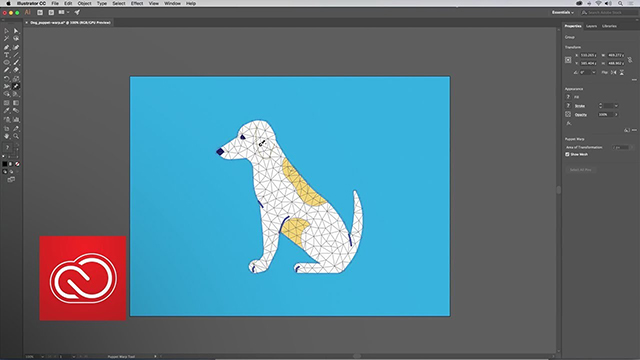Image resolution: width=640 pixels, height=360 pixels.
Task: Switch to the Layers tab
Action: click(591, 26)
